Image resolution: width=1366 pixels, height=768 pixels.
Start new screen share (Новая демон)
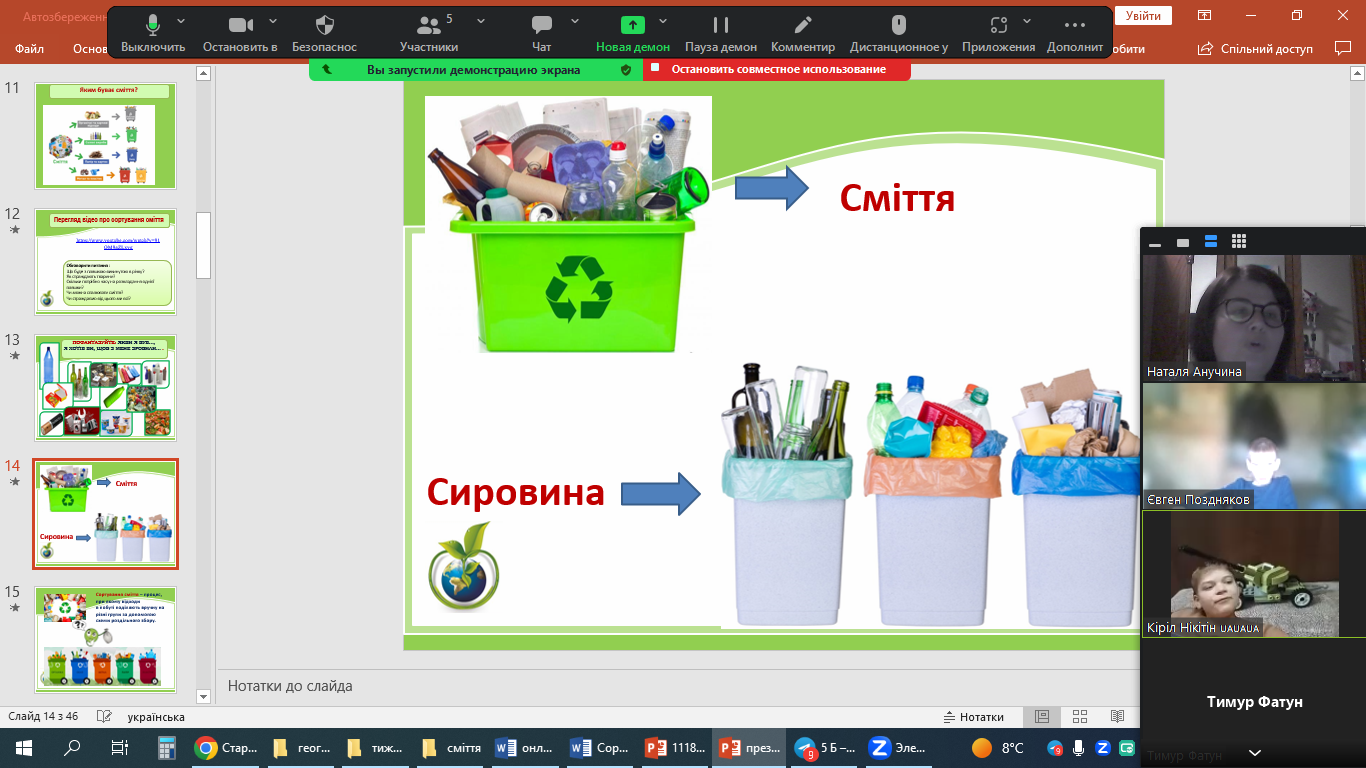click(632, 34)
